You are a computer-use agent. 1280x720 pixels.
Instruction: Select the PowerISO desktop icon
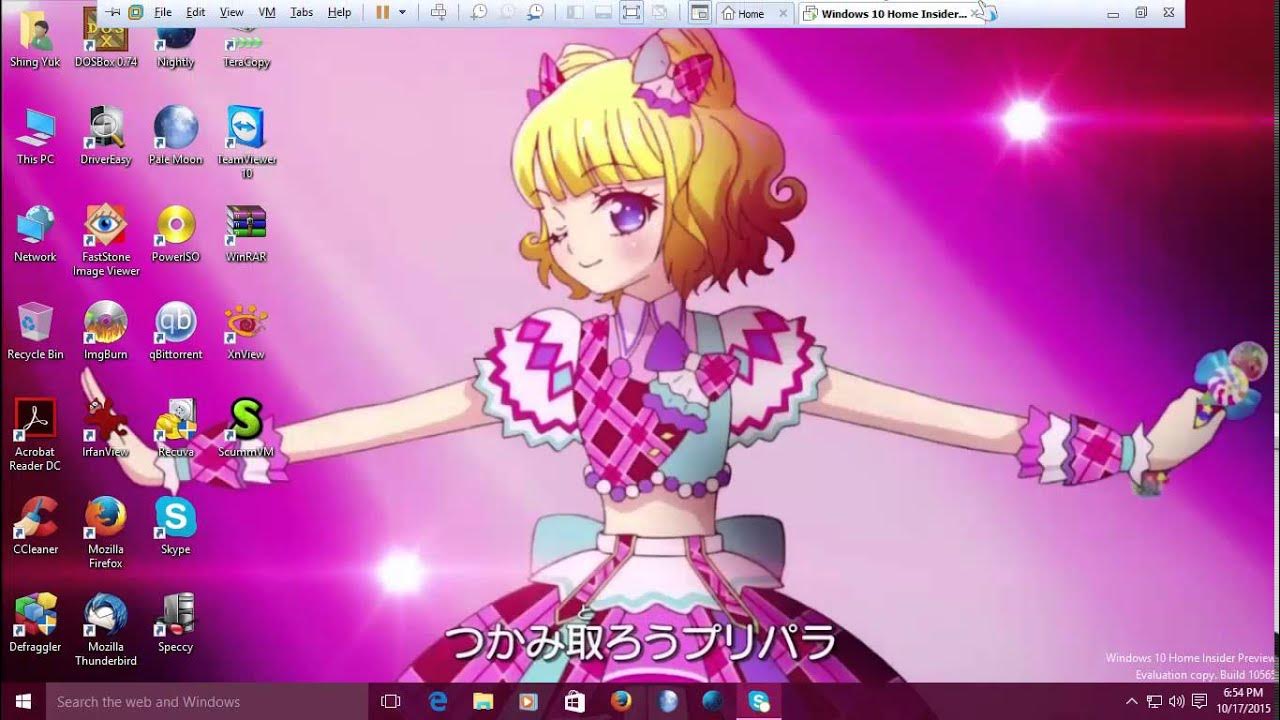[175, 234]
